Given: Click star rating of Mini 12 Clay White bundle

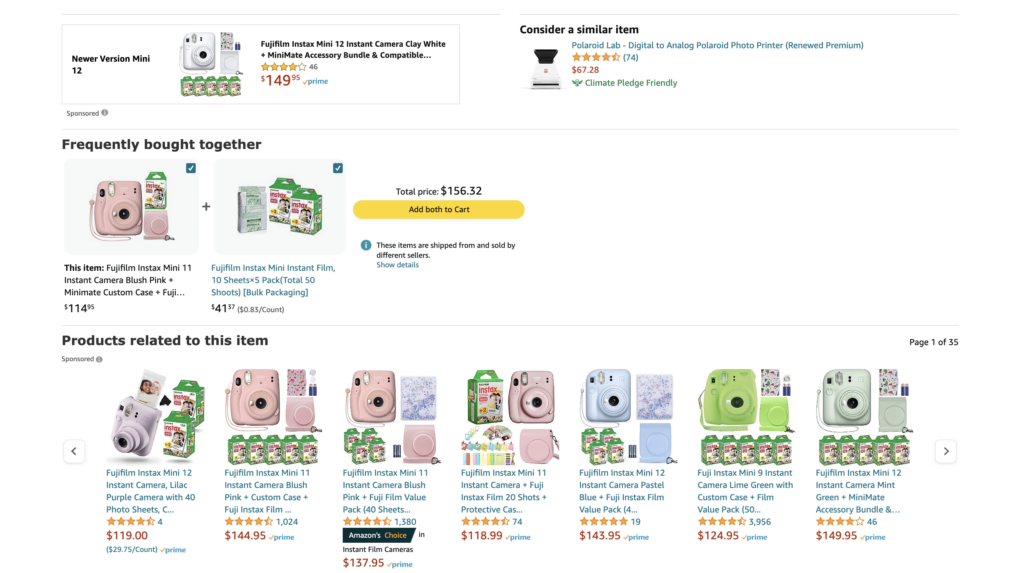Looking at the screenshot, I should [x=283, y=67].
